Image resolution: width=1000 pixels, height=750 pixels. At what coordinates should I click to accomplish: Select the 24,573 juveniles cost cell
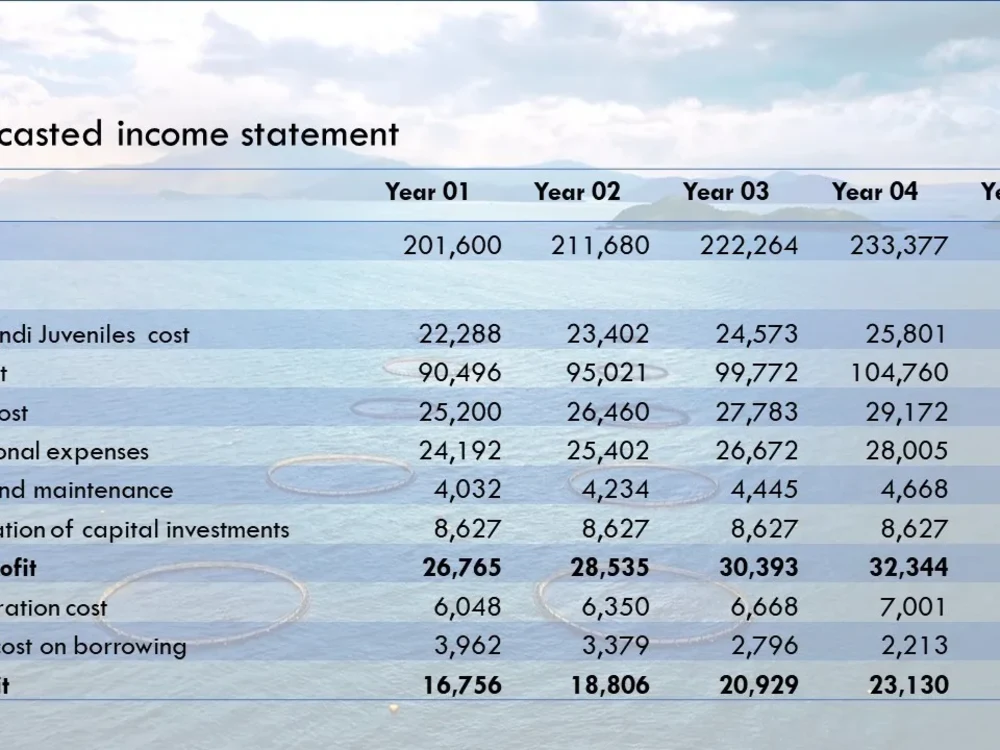[756, 334]
